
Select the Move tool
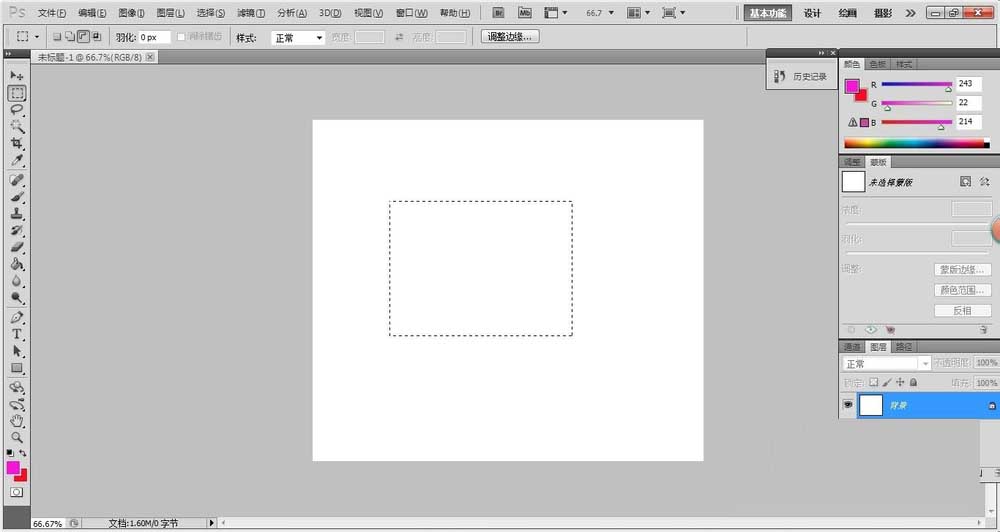[x=17, y=75]
